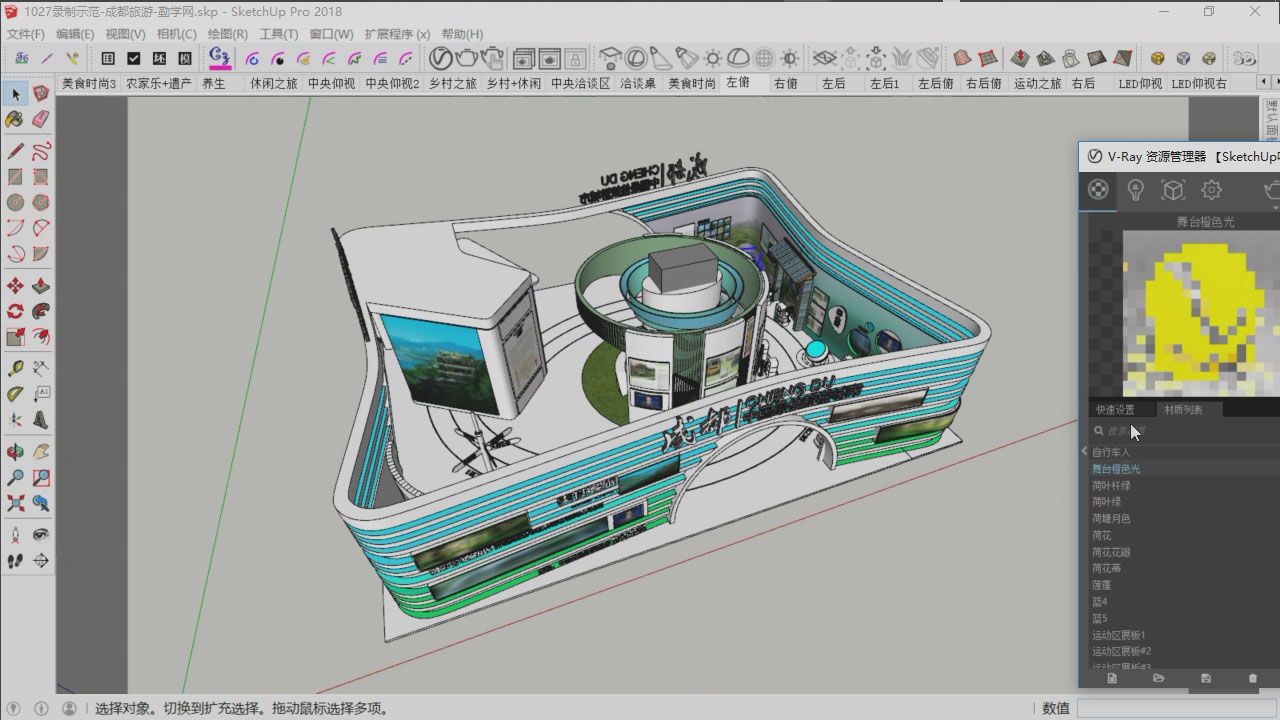Open the 帮助(H) menu

pos(462,34)
